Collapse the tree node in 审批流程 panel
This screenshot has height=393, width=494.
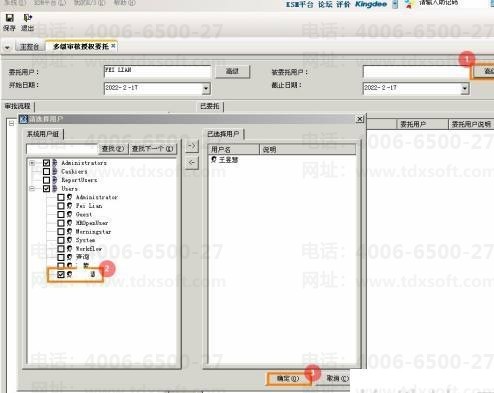click(x=11, y=124)
